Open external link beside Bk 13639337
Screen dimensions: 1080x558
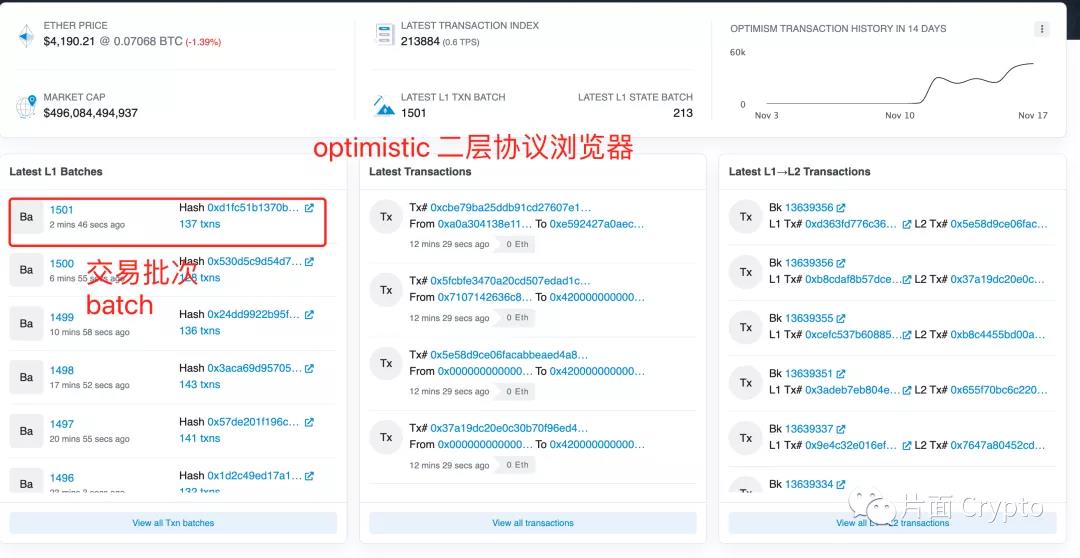coord(841,429)
